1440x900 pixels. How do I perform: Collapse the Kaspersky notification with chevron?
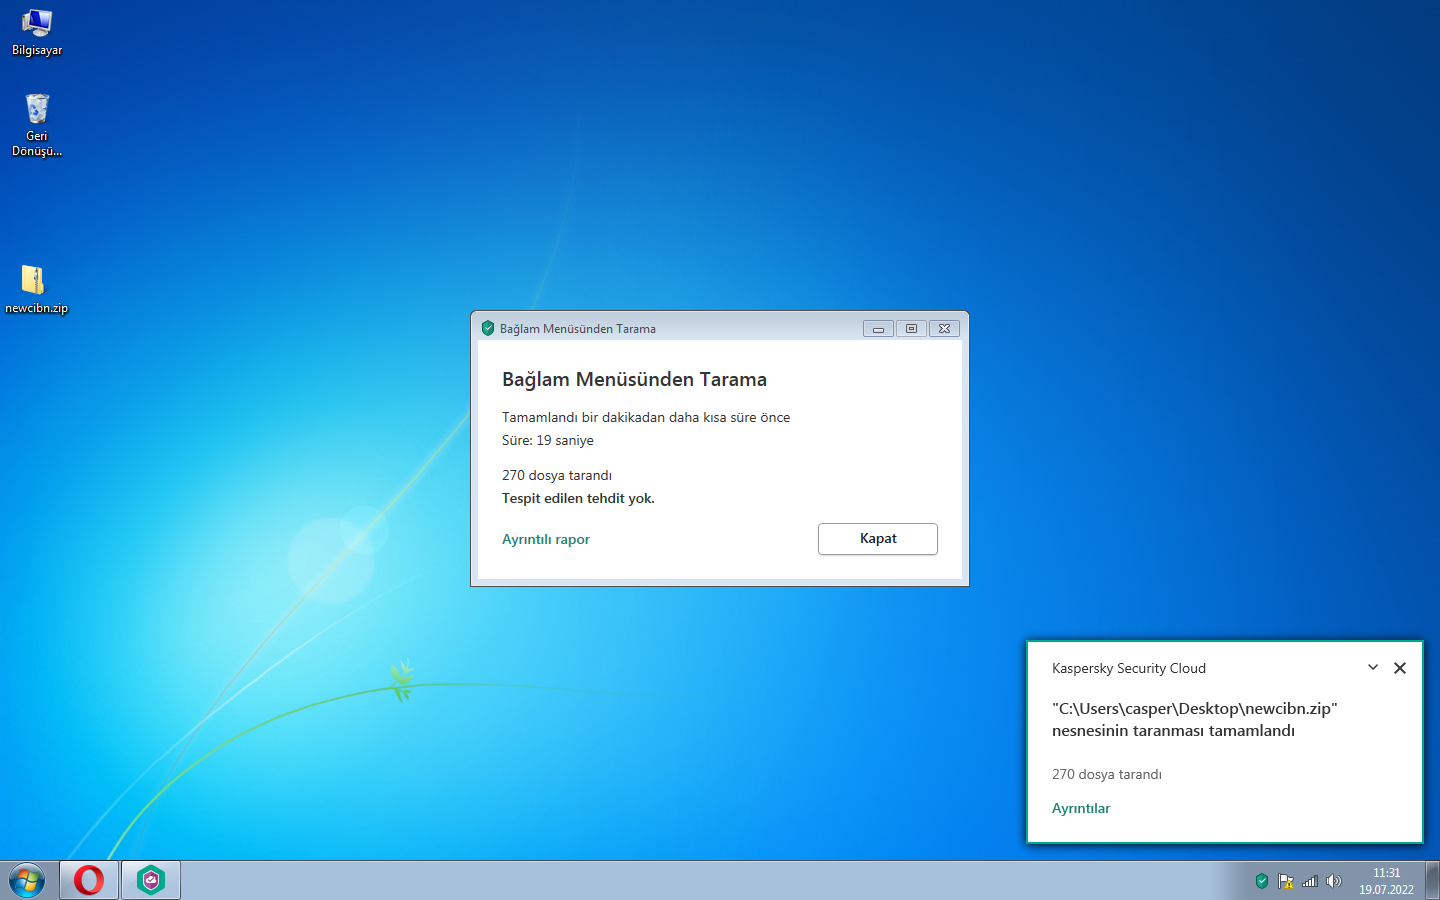(1373, 667)
